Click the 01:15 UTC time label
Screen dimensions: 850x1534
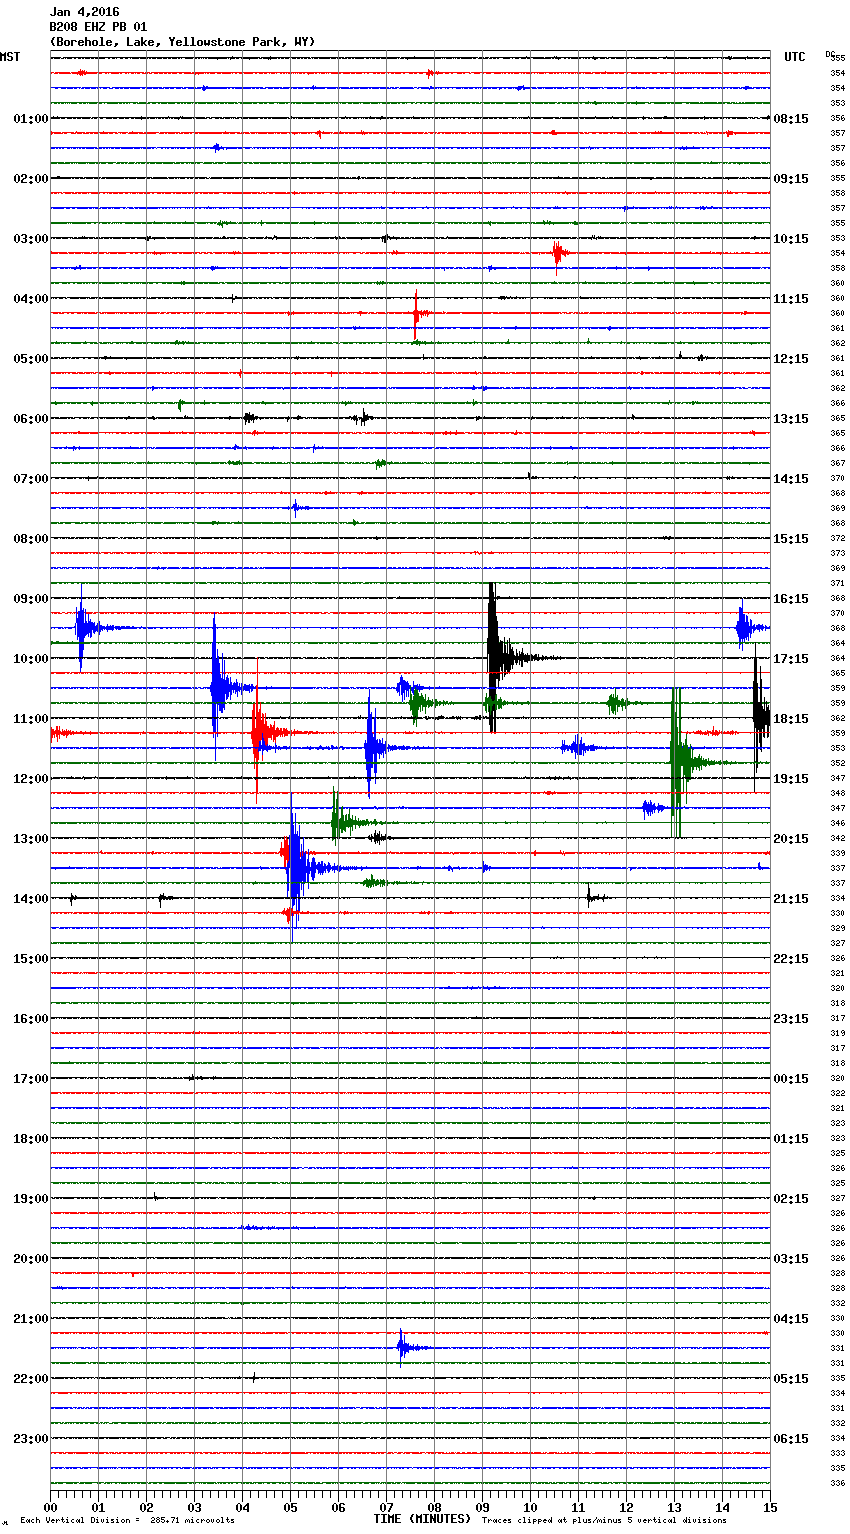click(x=791, y=1139)
